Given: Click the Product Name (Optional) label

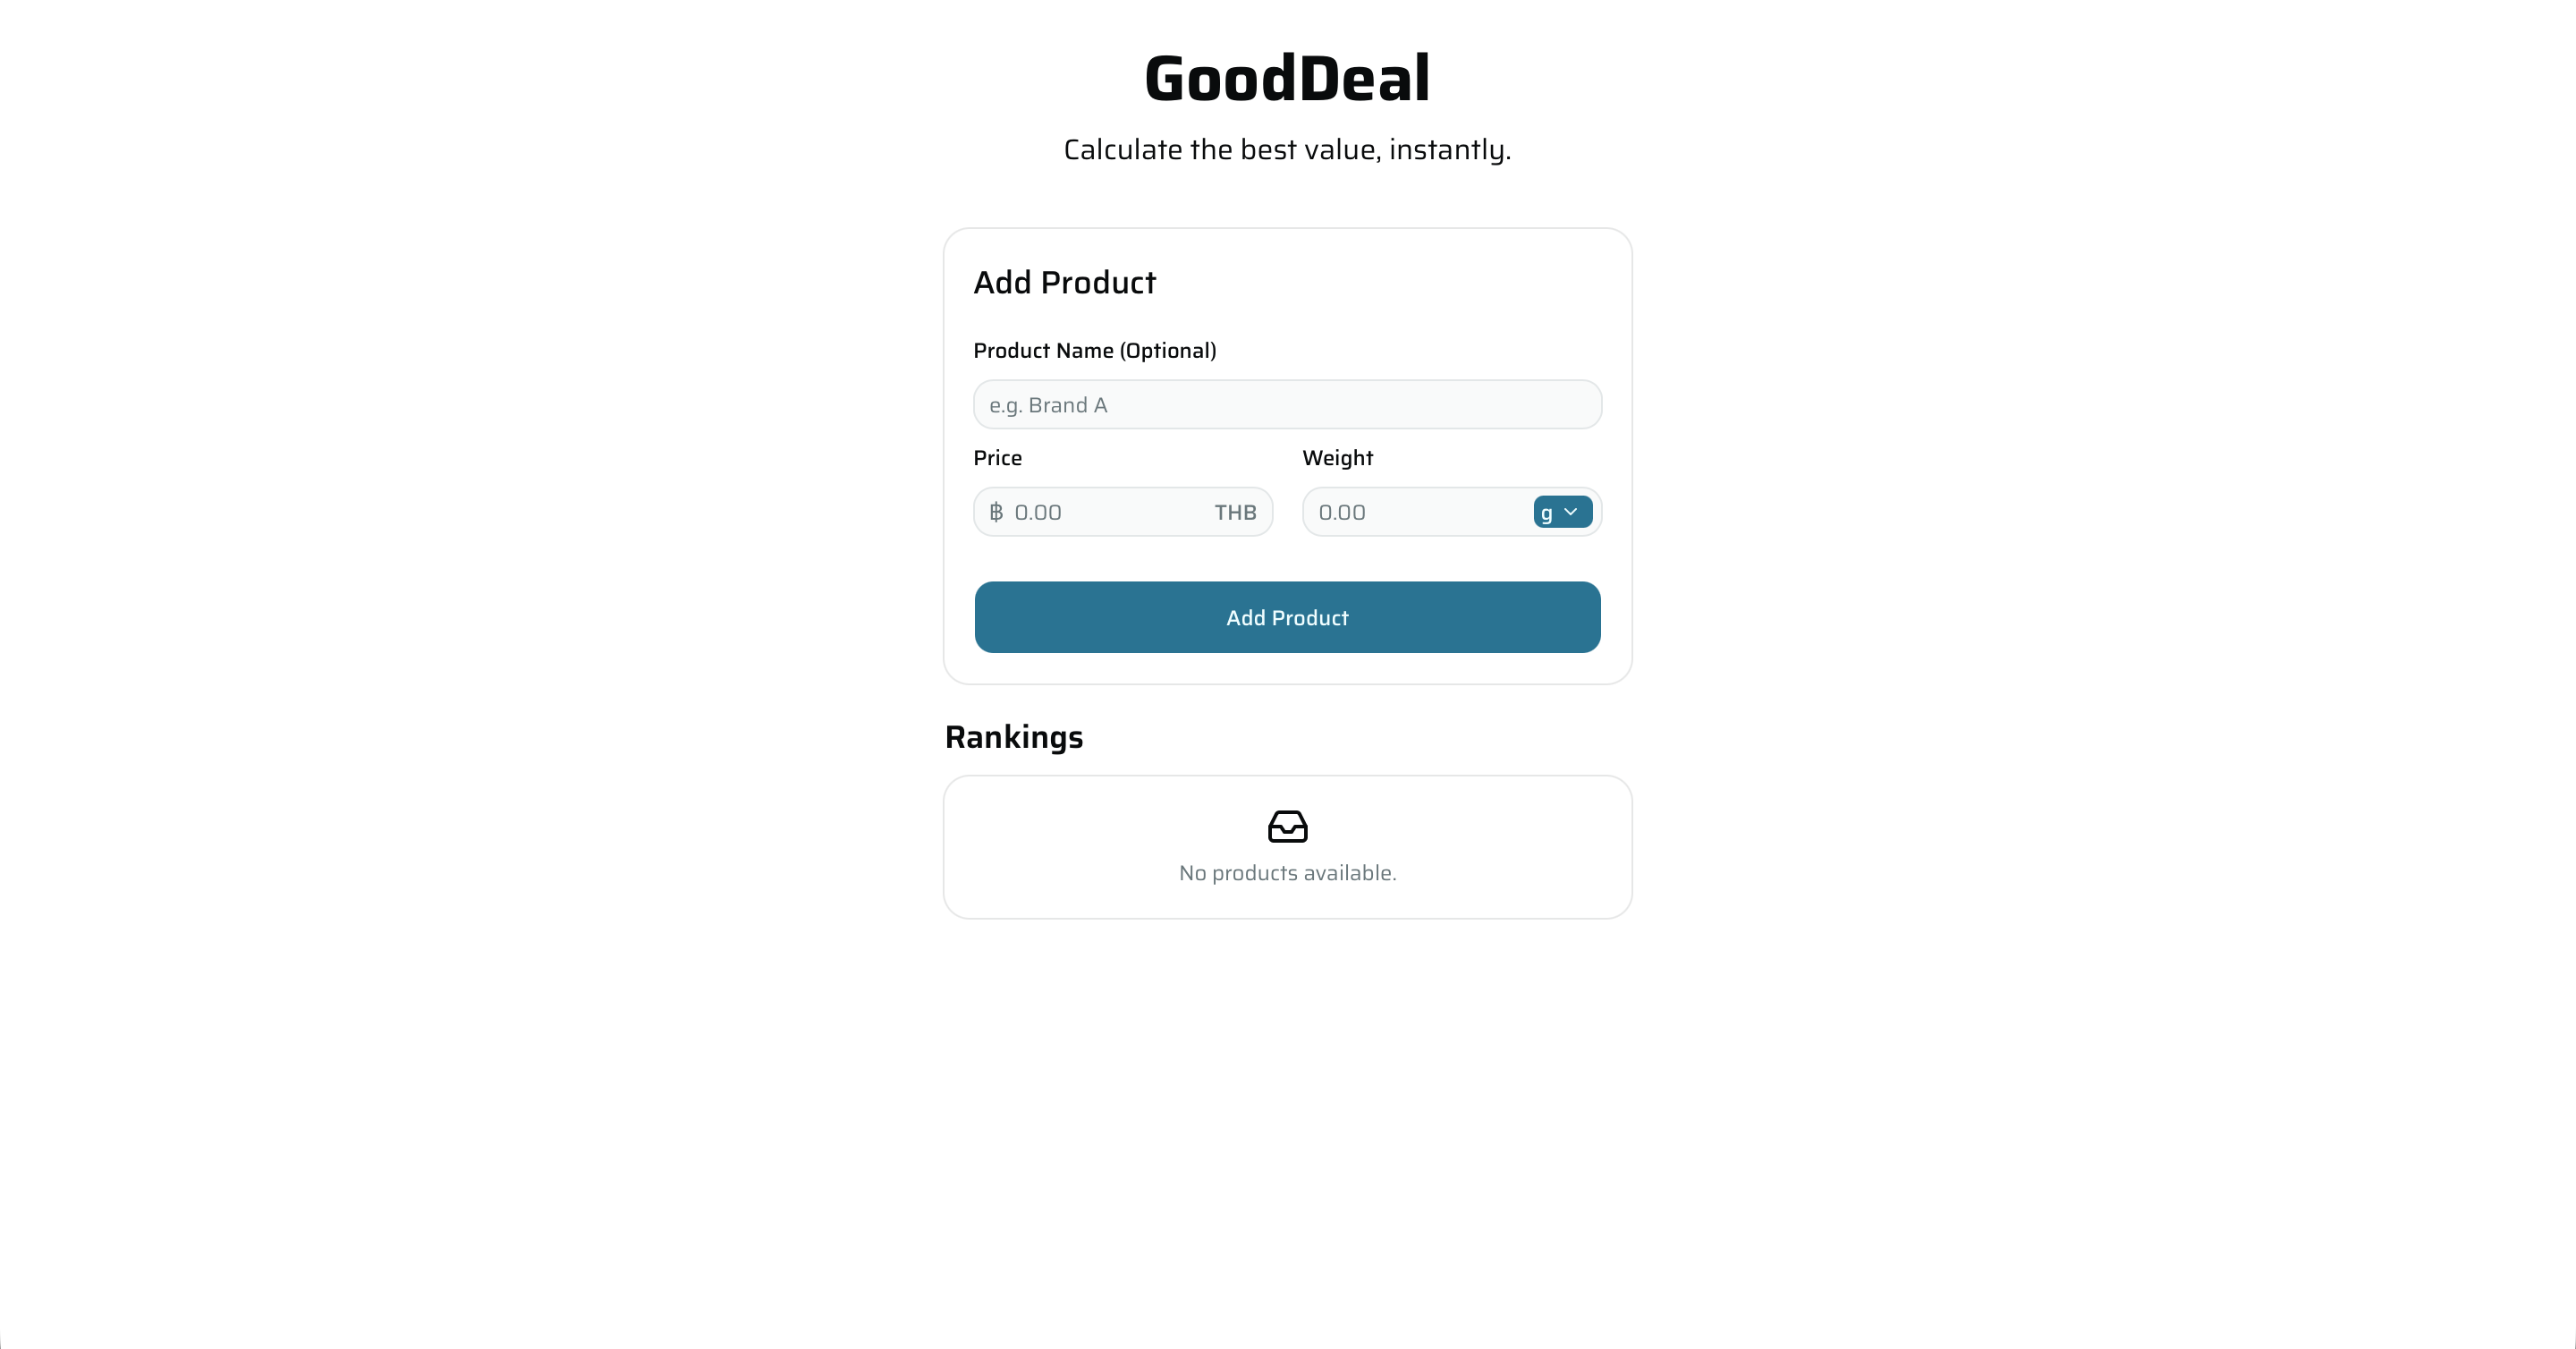Looking at the screenshot, I should (1094, 351).
